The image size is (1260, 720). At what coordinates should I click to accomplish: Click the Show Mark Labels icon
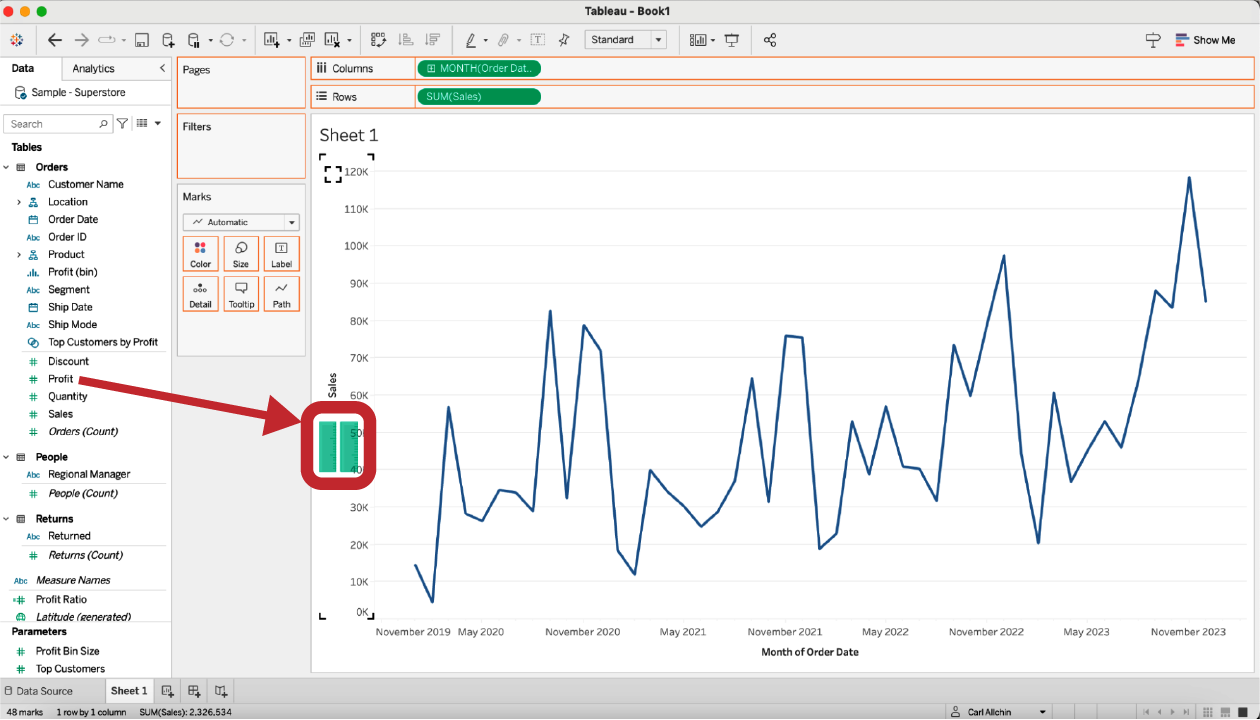(x=537, y=40)
